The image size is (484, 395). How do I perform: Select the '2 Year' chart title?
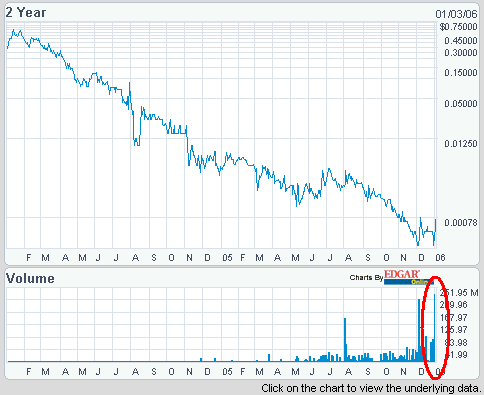click(x=26, y=13)
